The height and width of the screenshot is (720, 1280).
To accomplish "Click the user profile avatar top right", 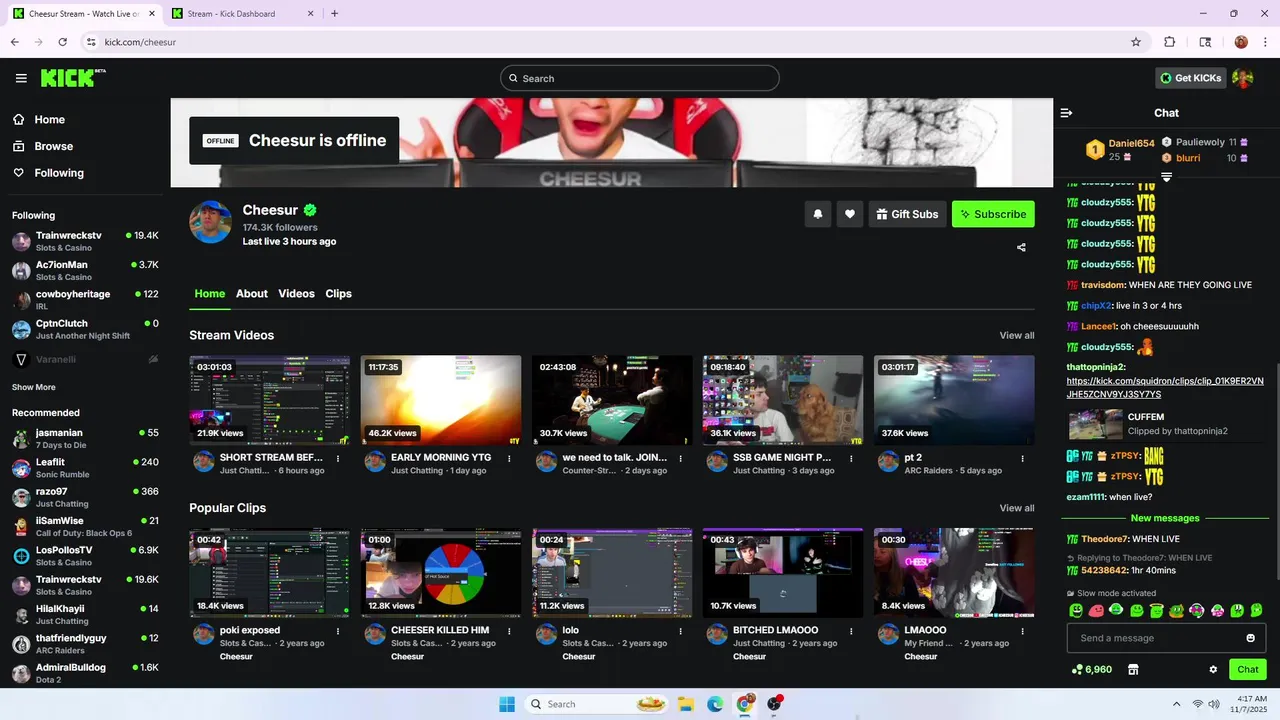I will pos(1243,78).
